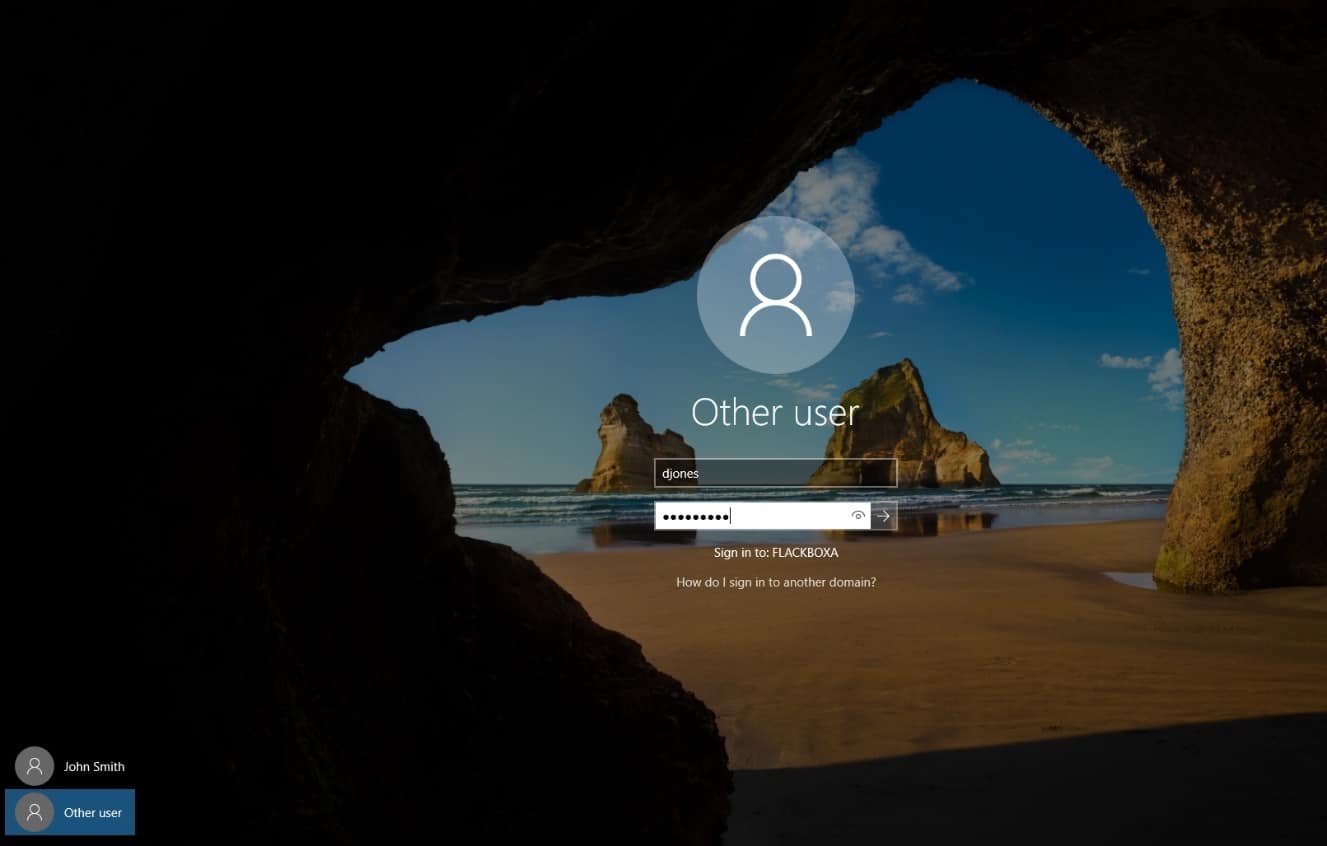The width and height of the screenshot is (1327, 846).
Task: Click the username field containing djones
Action: 775,473
